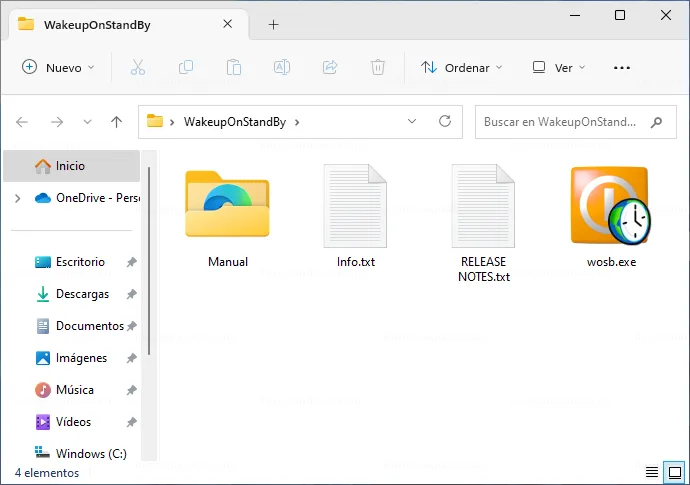Select Windows (C:) drive in sidebar
The image size is (690, 485).
(x=81, y=453)
